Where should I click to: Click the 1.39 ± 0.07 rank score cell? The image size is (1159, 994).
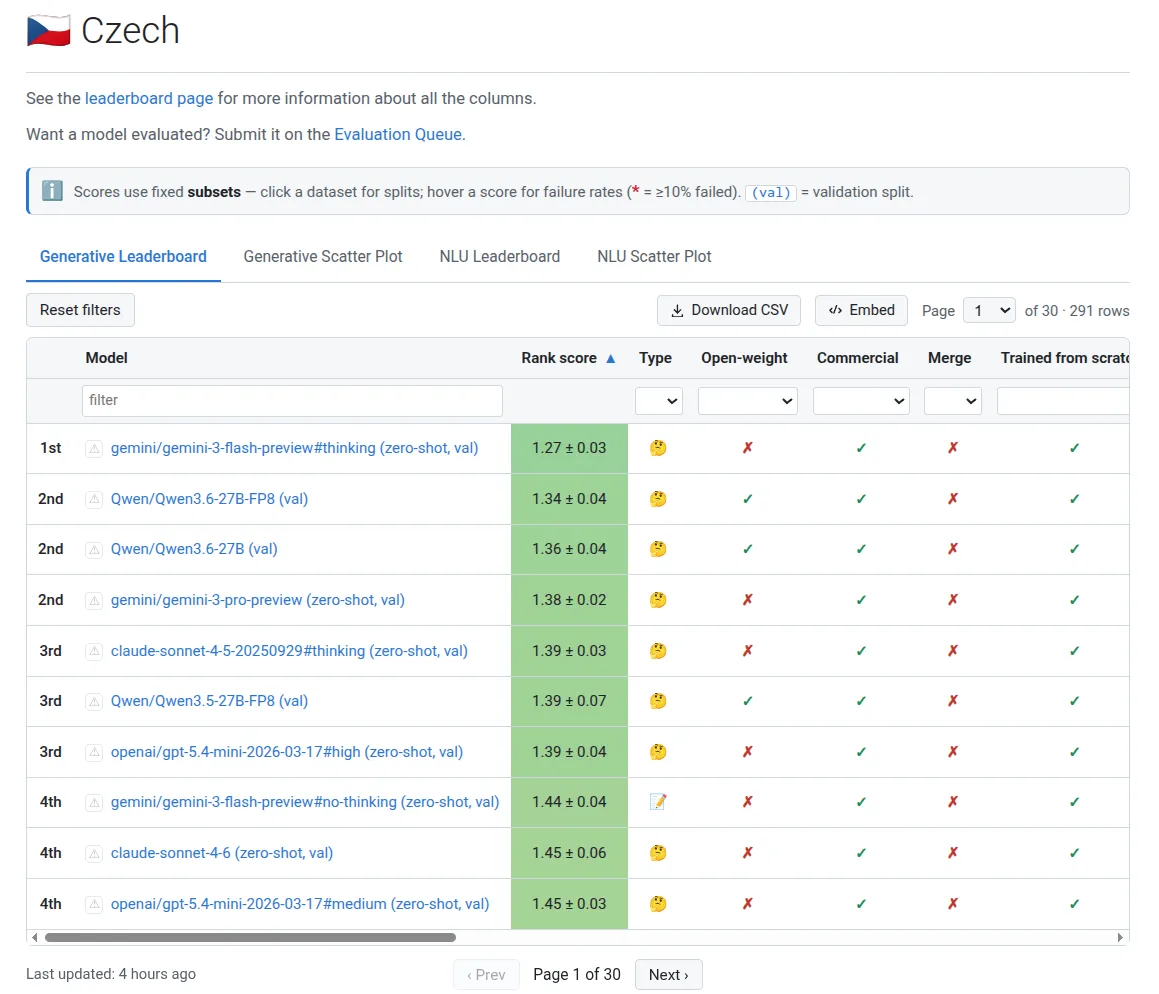[569, 701]
